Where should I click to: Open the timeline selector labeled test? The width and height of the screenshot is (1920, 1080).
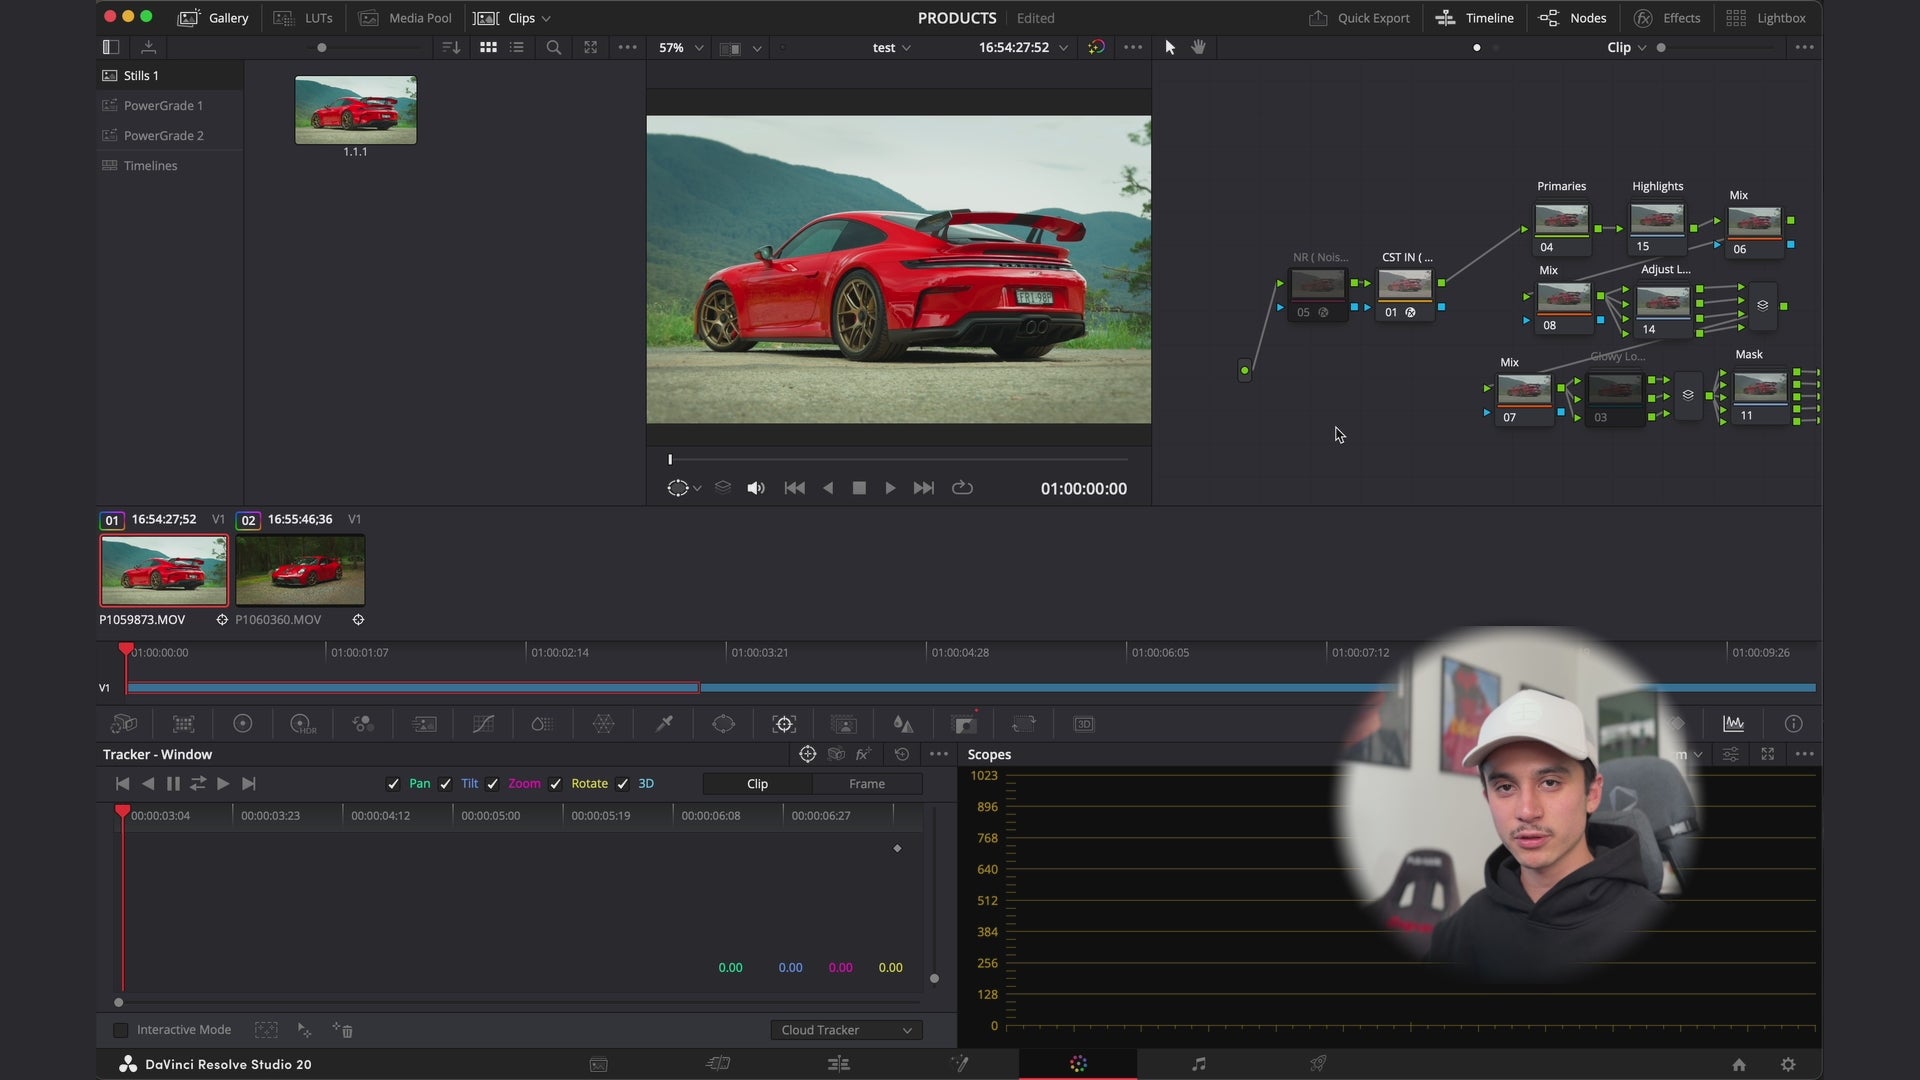[890, 47]
